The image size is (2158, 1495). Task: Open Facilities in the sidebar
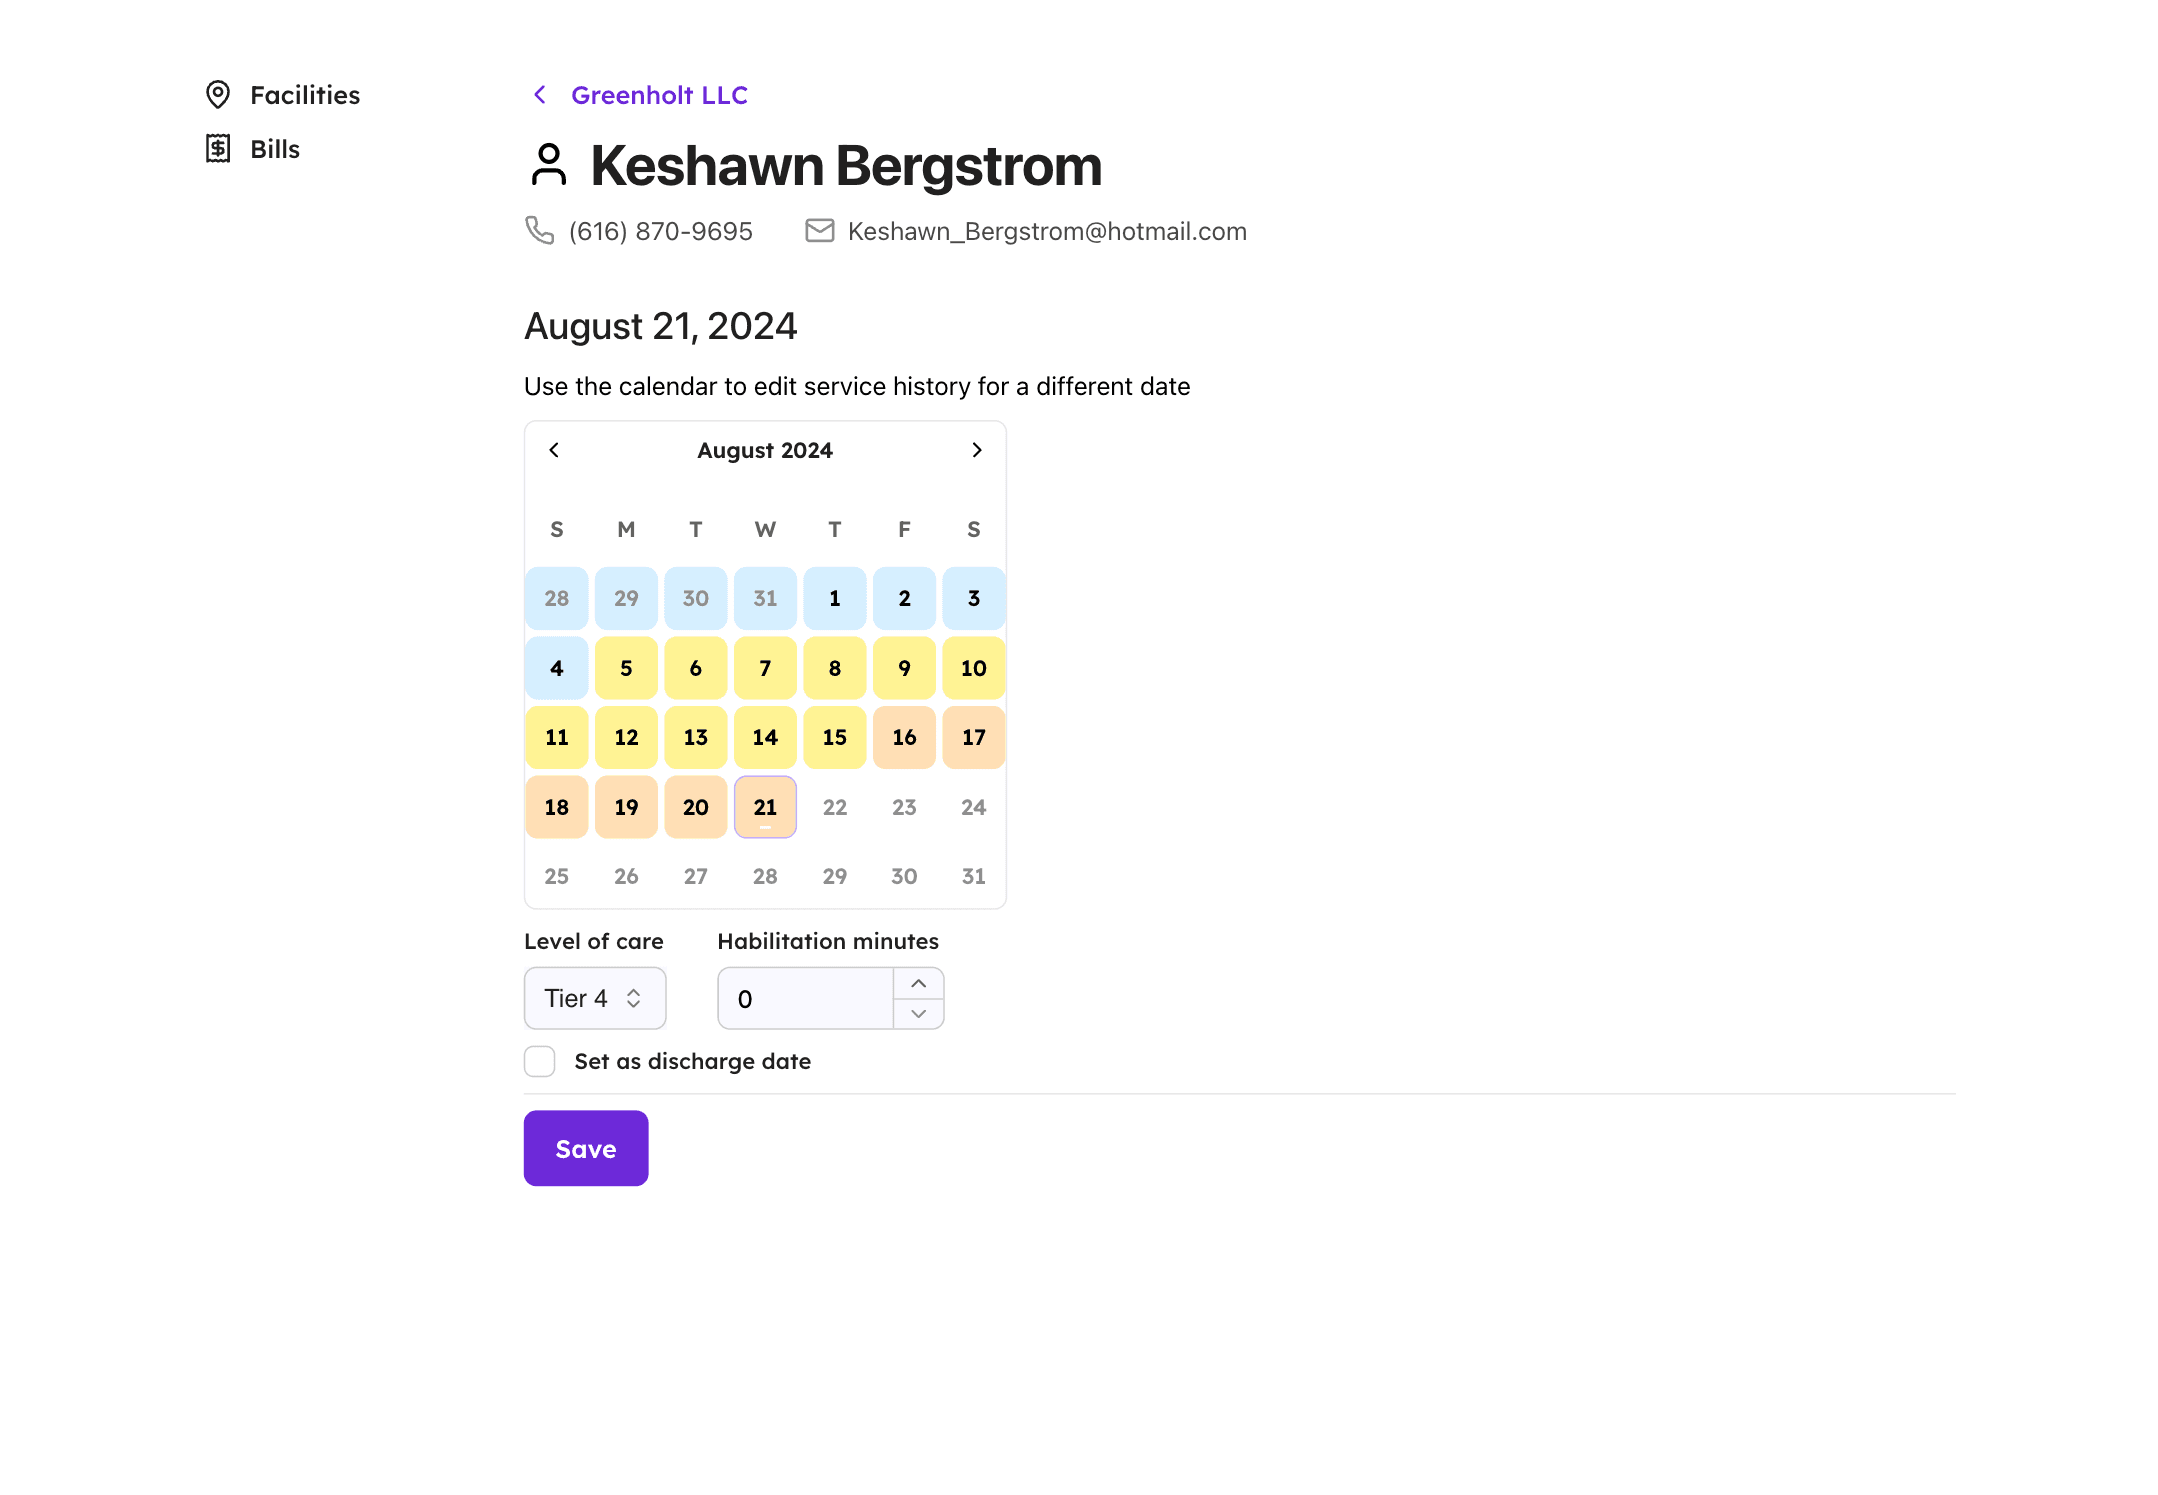[x=305, y=95]
